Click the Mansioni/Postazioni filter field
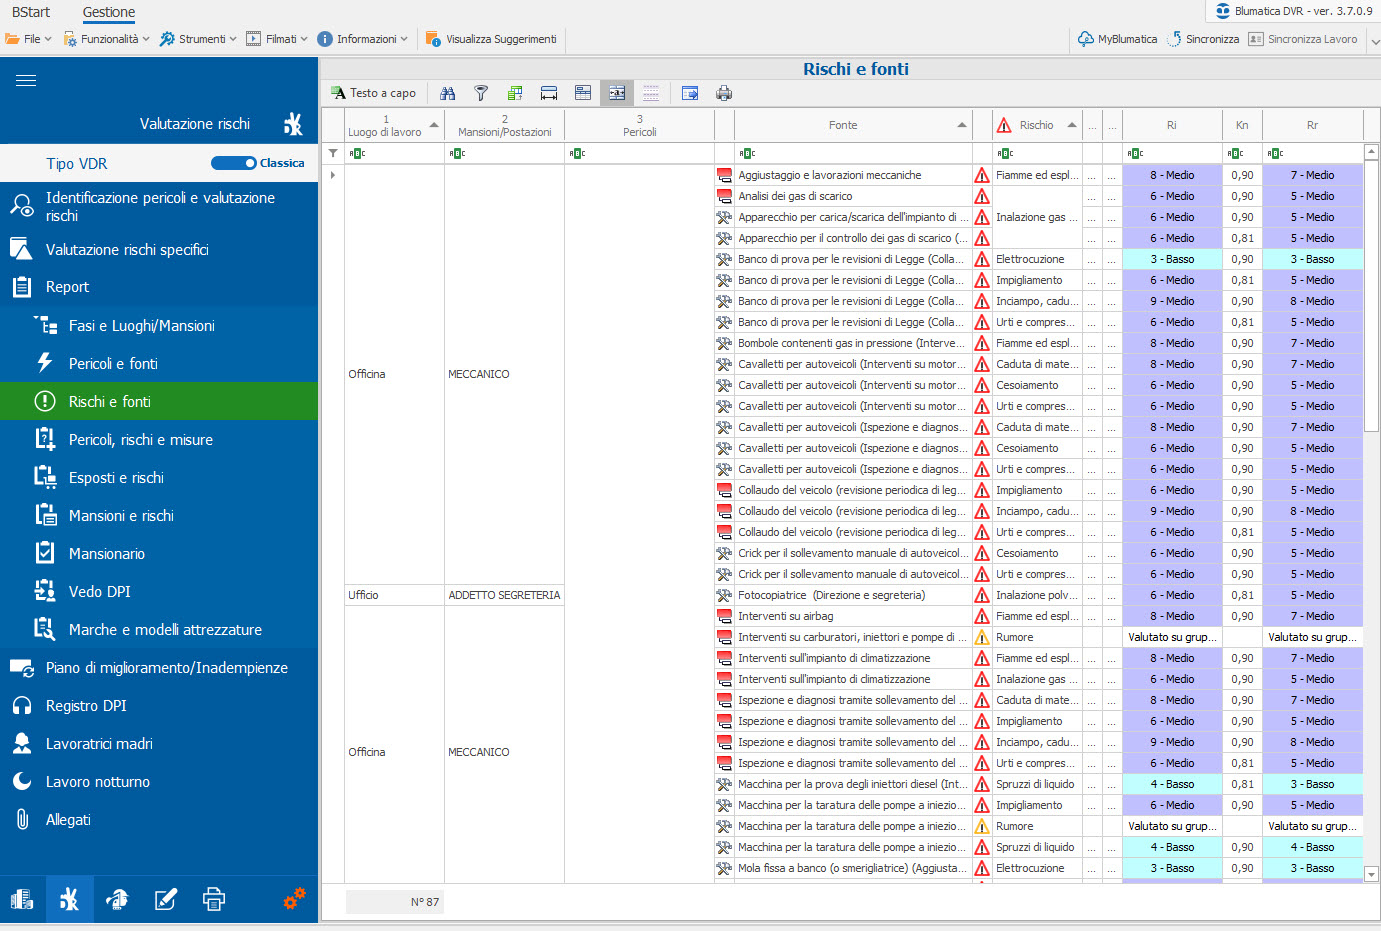This screenshot has width=1381, height=931. (x=504, y=153)
